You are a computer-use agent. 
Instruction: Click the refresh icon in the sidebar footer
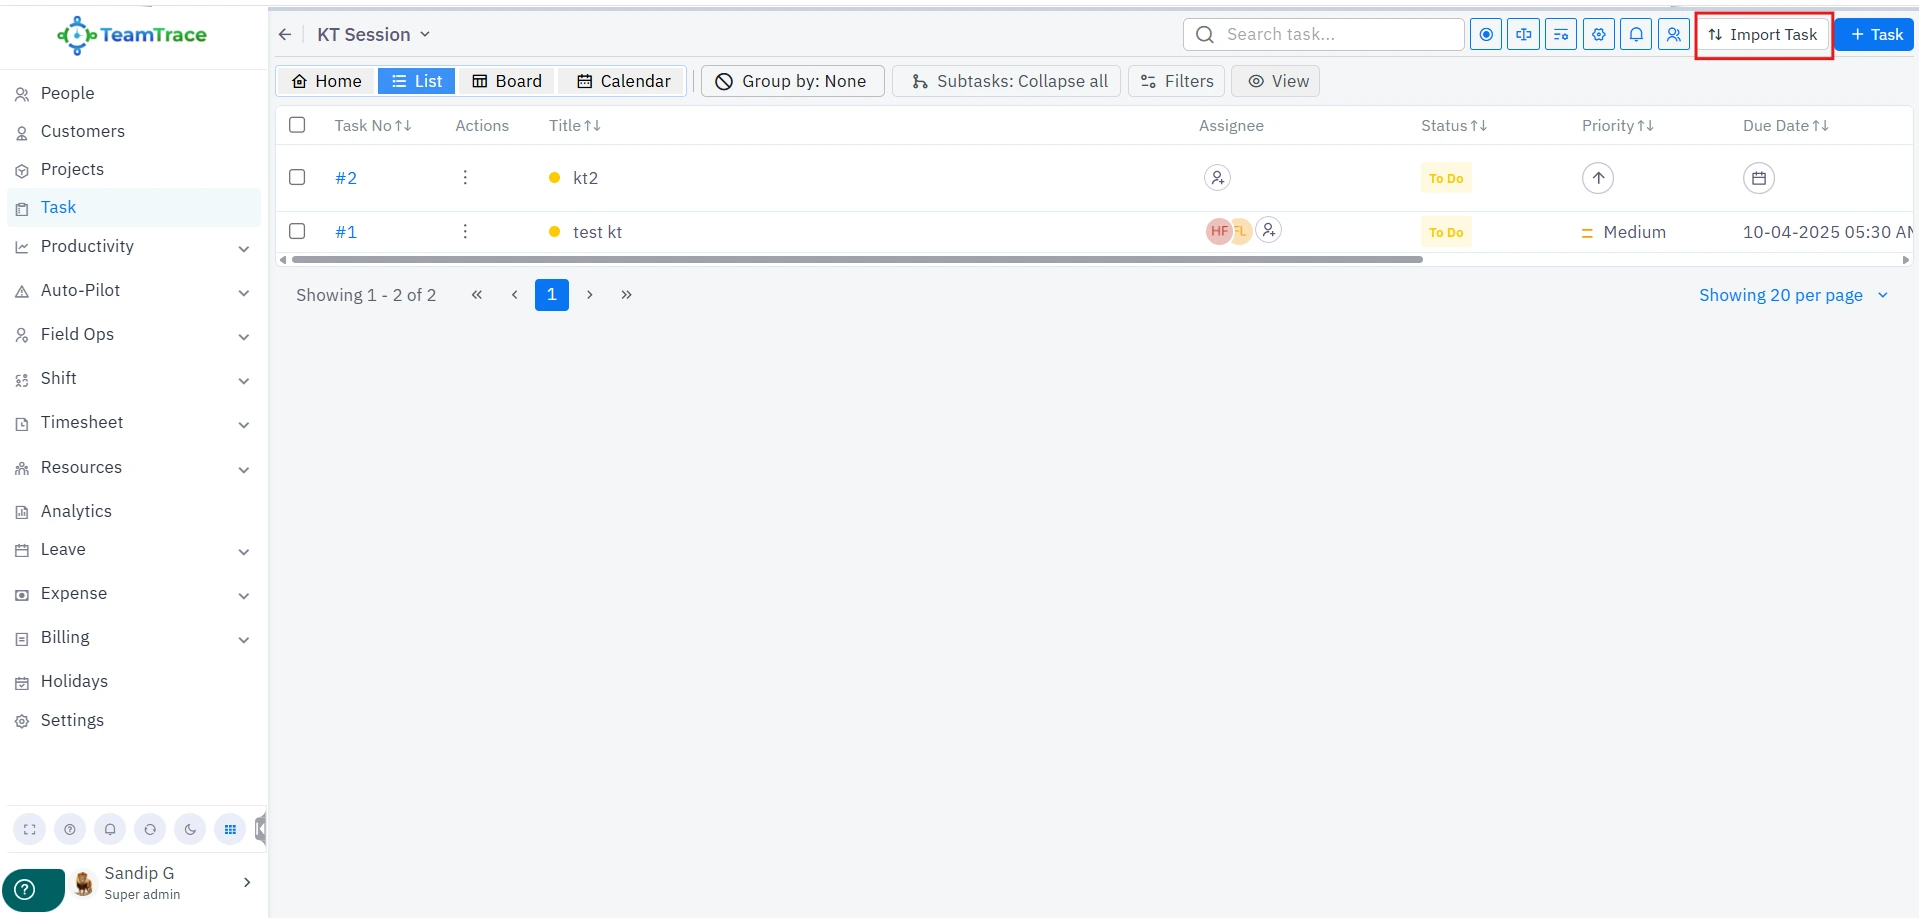point(150,829)
